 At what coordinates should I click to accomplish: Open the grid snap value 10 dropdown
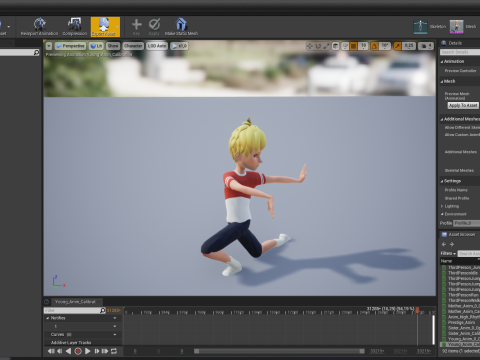[x=363, y=46]
